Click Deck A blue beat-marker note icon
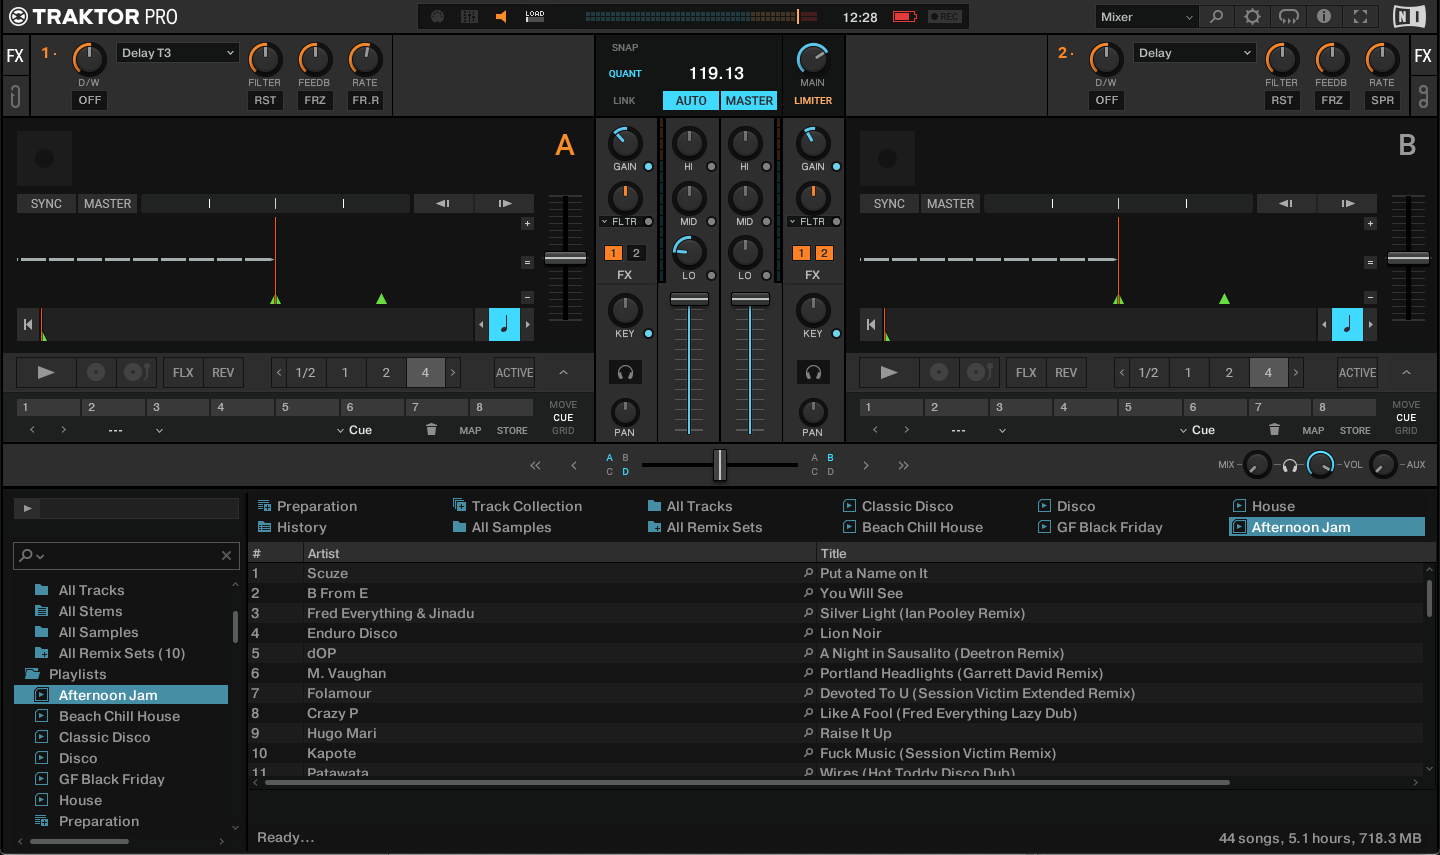 tap(504, 324)
